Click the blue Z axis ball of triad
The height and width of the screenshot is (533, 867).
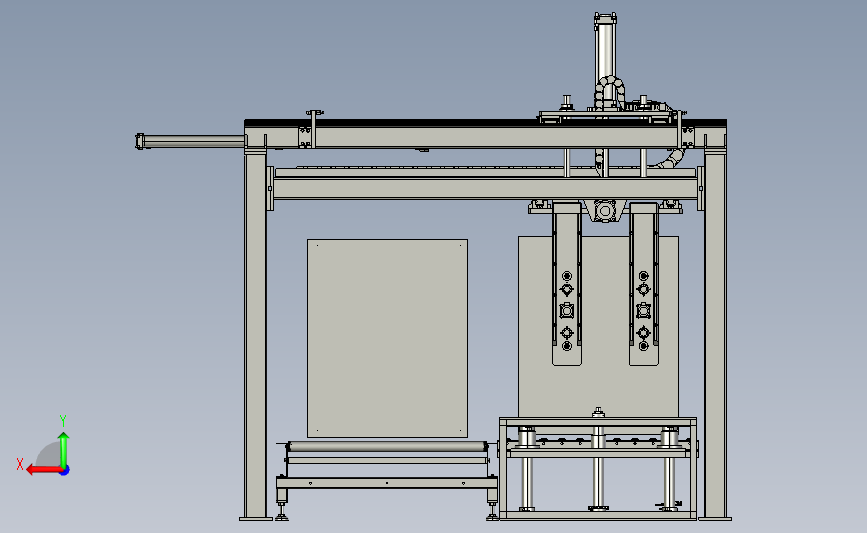pyautogui.click(x=65, y=471)
